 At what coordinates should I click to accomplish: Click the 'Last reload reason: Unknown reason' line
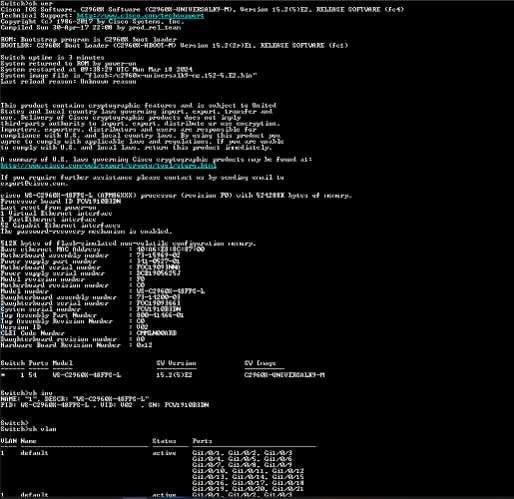coord(68,81)
